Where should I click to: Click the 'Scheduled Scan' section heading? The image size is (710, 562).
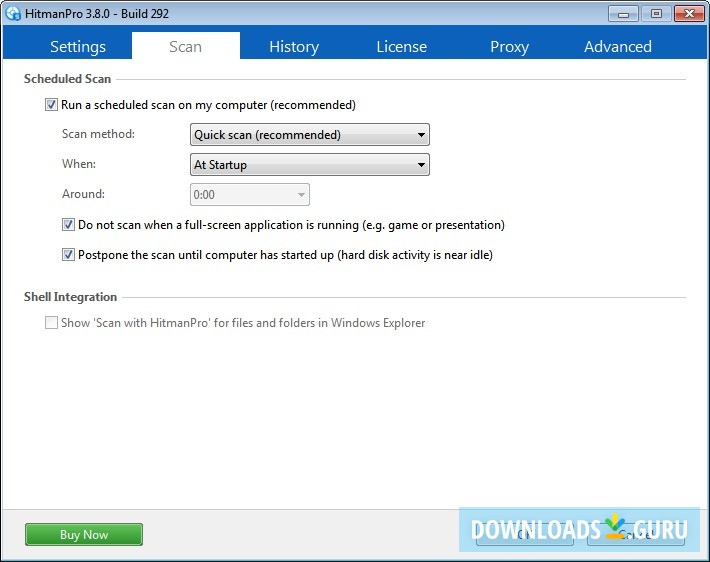tap(67, 79)
